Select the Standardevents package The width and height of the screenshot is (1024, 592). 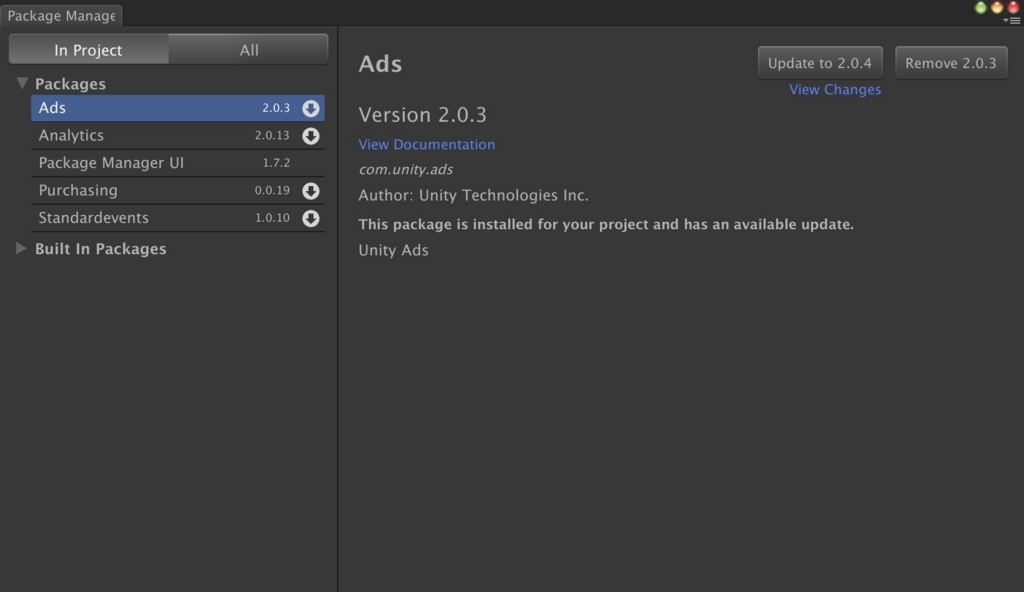[178, 218]
